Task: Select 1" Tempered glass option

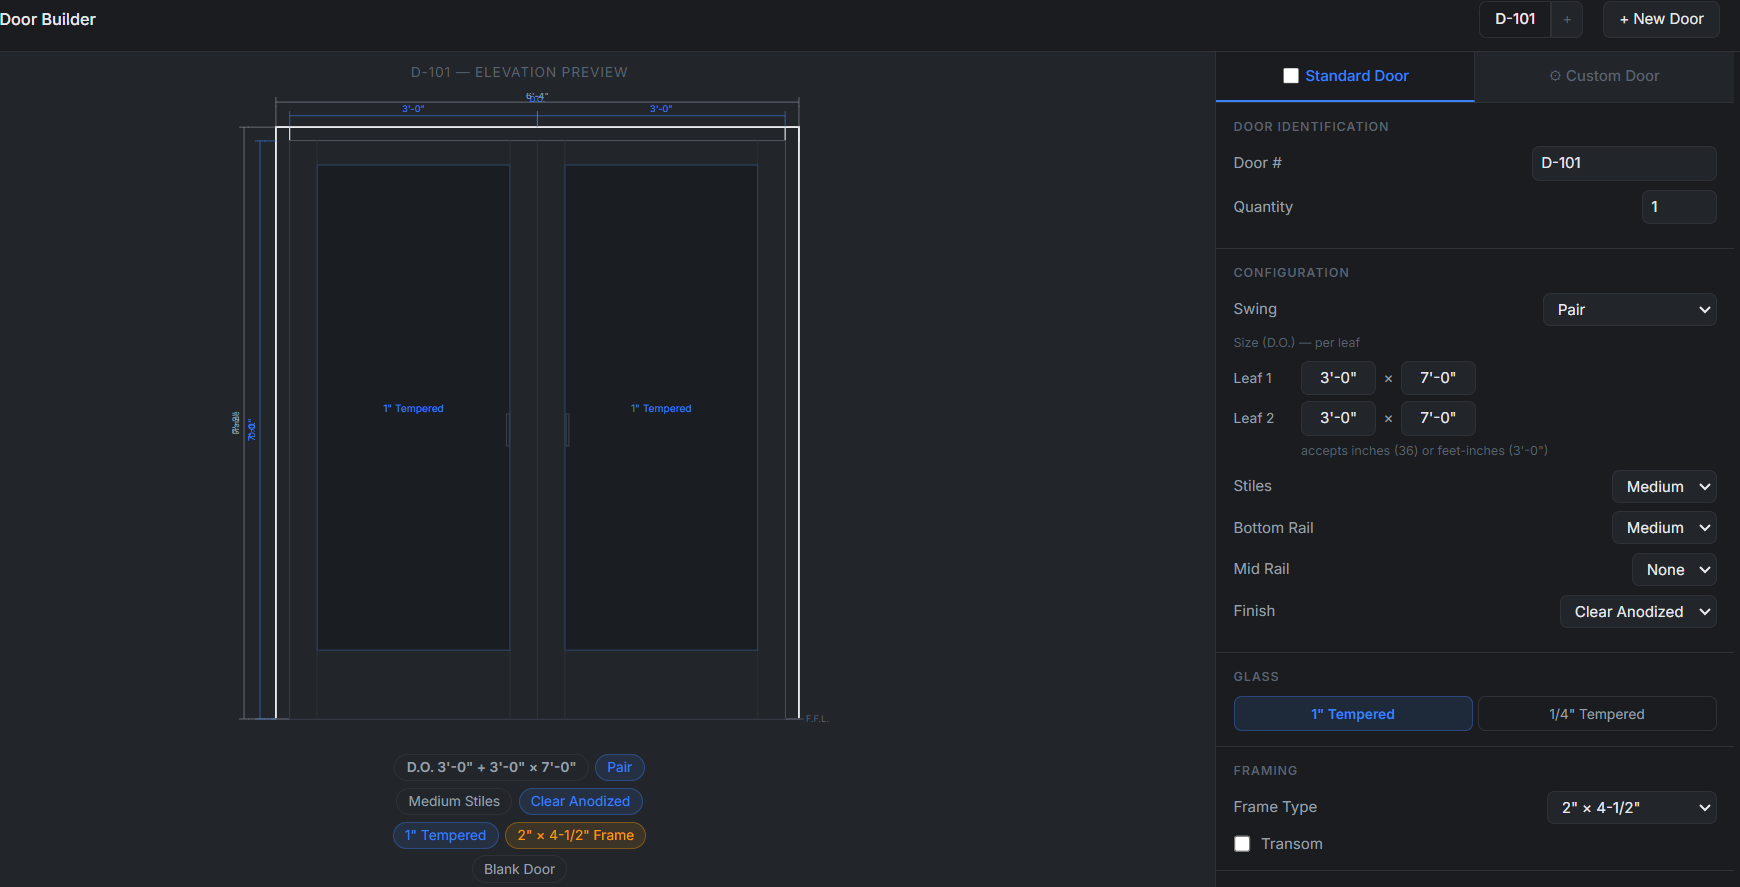Action: click(1353, 714)
